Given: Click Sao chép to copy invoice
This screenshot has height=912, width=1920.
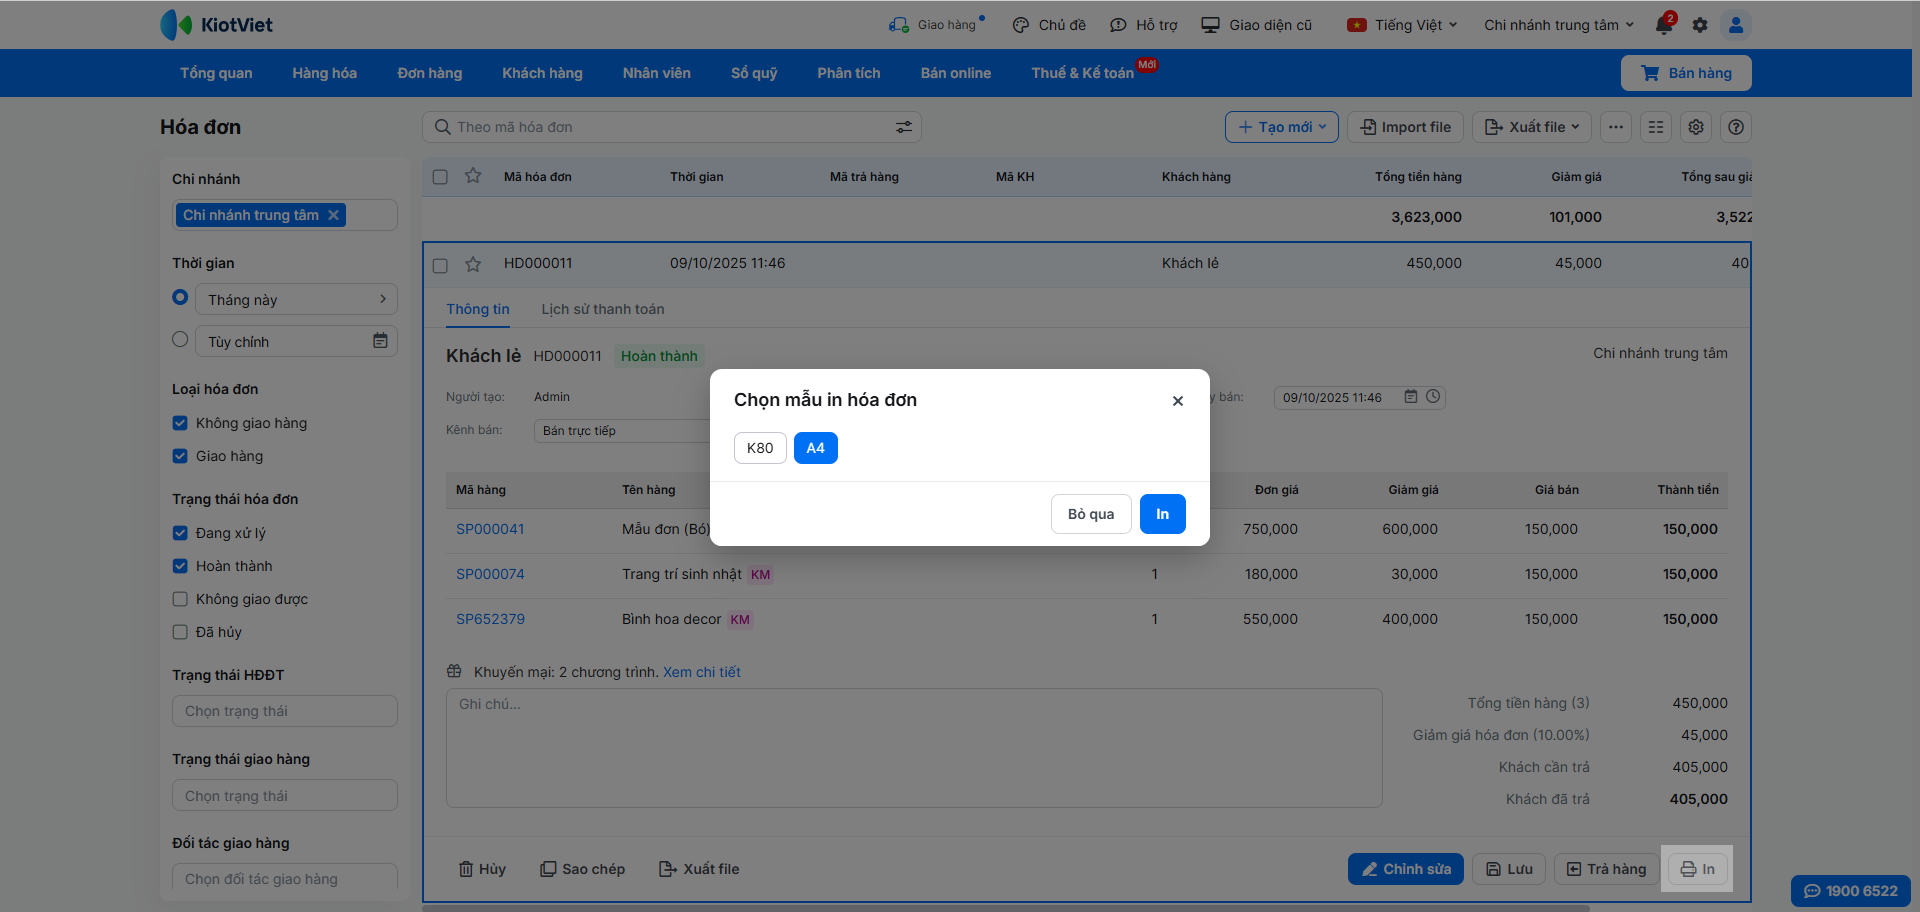Looking at the screenshot, I should (x=583, y=869).
